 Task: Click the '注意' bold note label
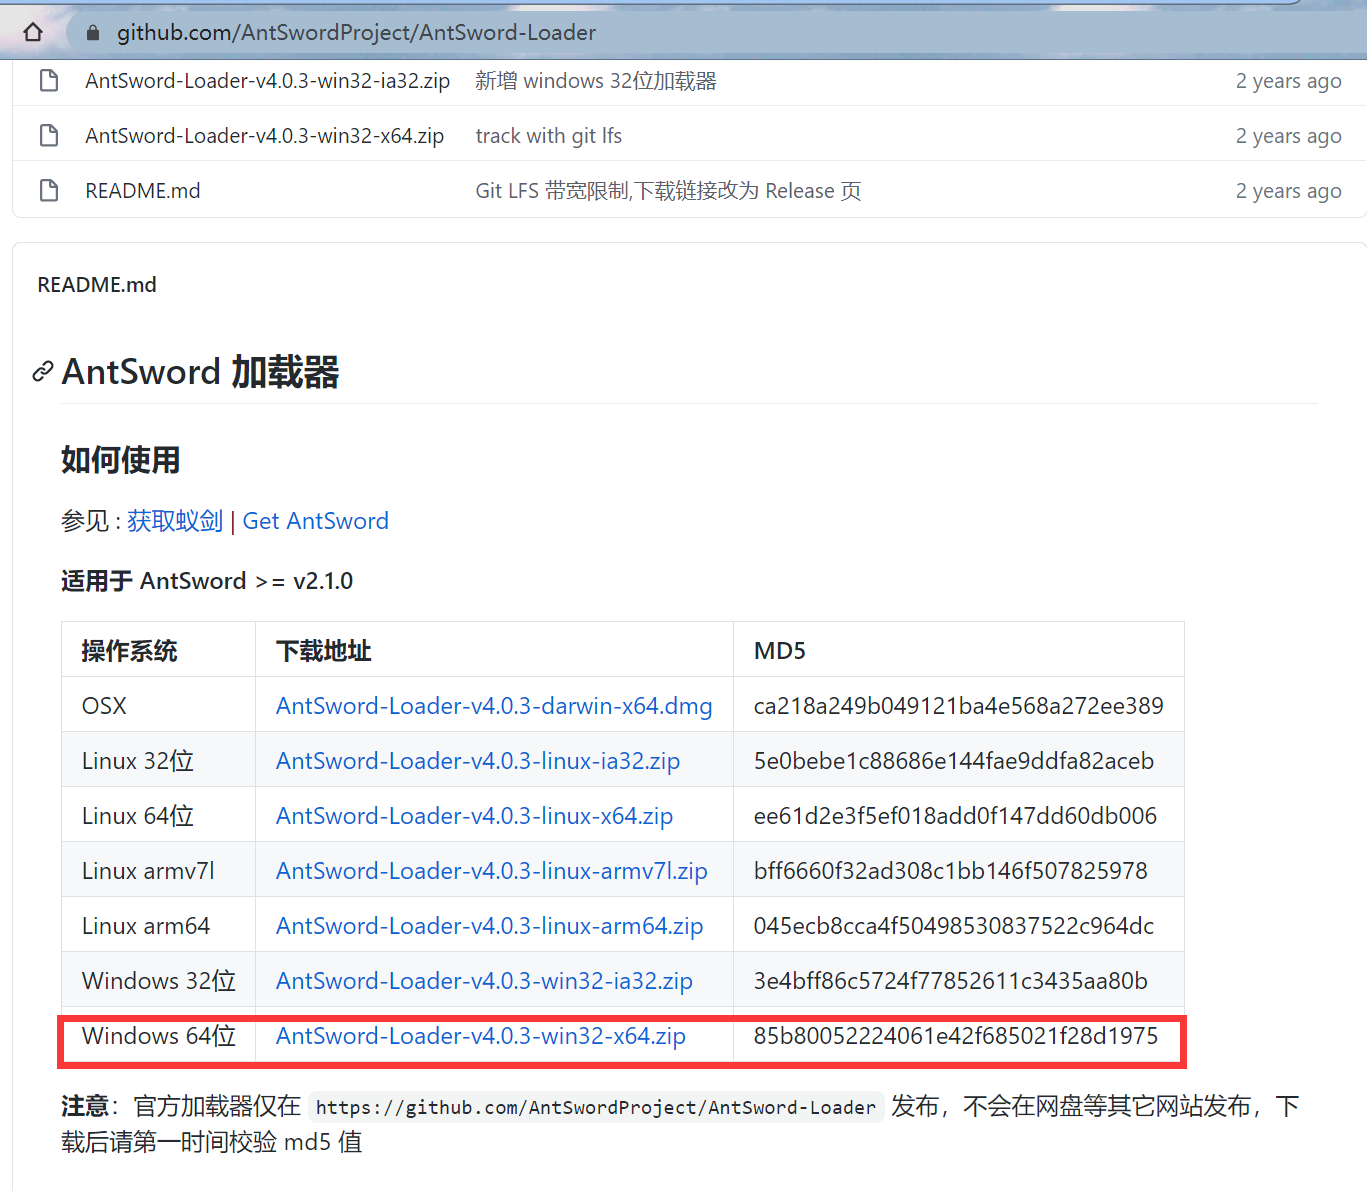85,1106
